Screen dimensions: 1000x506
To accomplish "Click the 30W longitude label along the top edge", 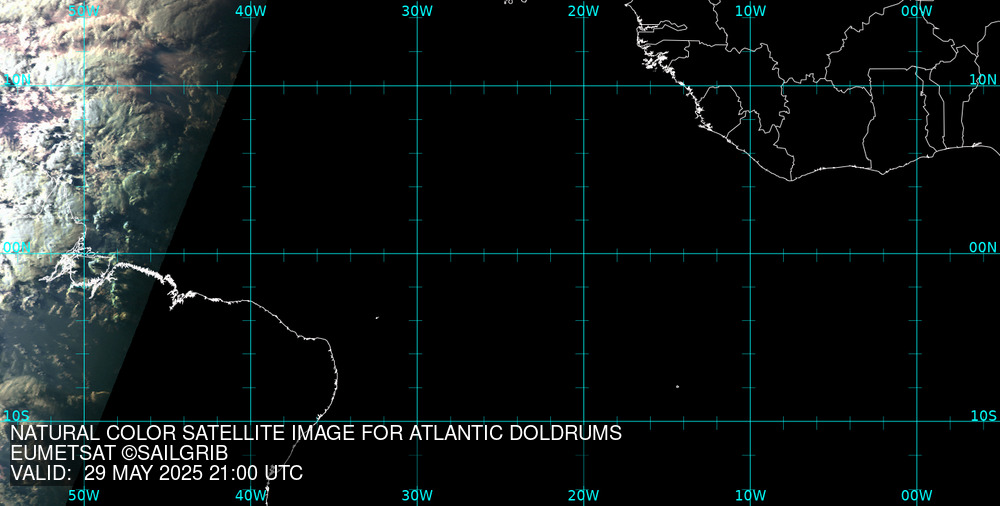I will click(x=417, y=11).
